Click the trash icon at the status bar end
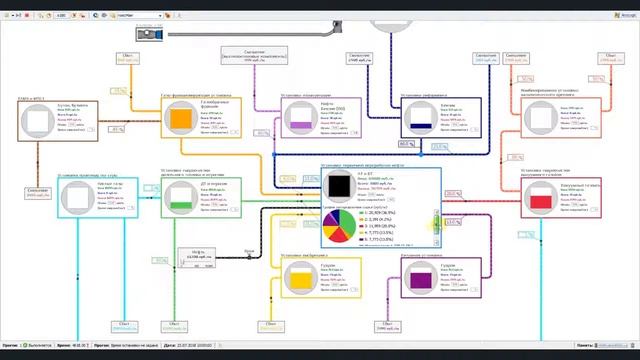Image resolution: width=640 pixels, height=360 pixels. point(633,345)
